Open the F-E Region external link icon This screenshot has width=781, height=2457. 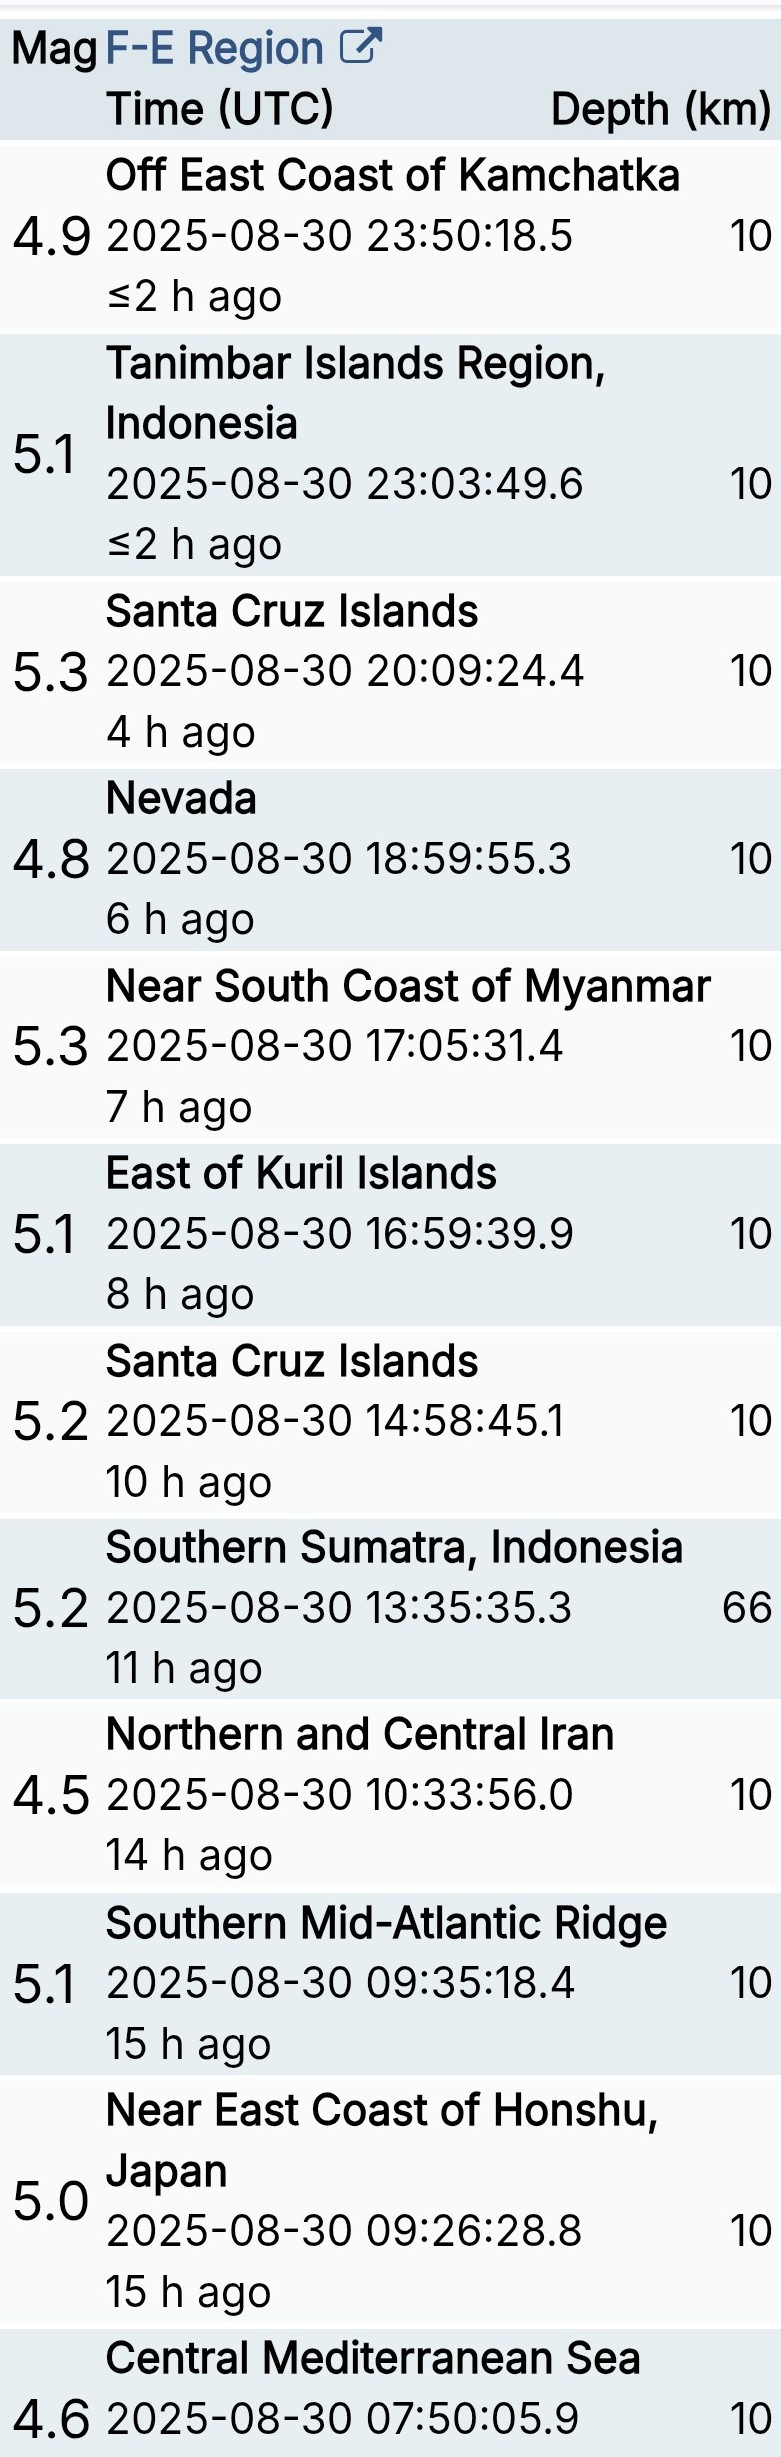(x=361, y=46)
